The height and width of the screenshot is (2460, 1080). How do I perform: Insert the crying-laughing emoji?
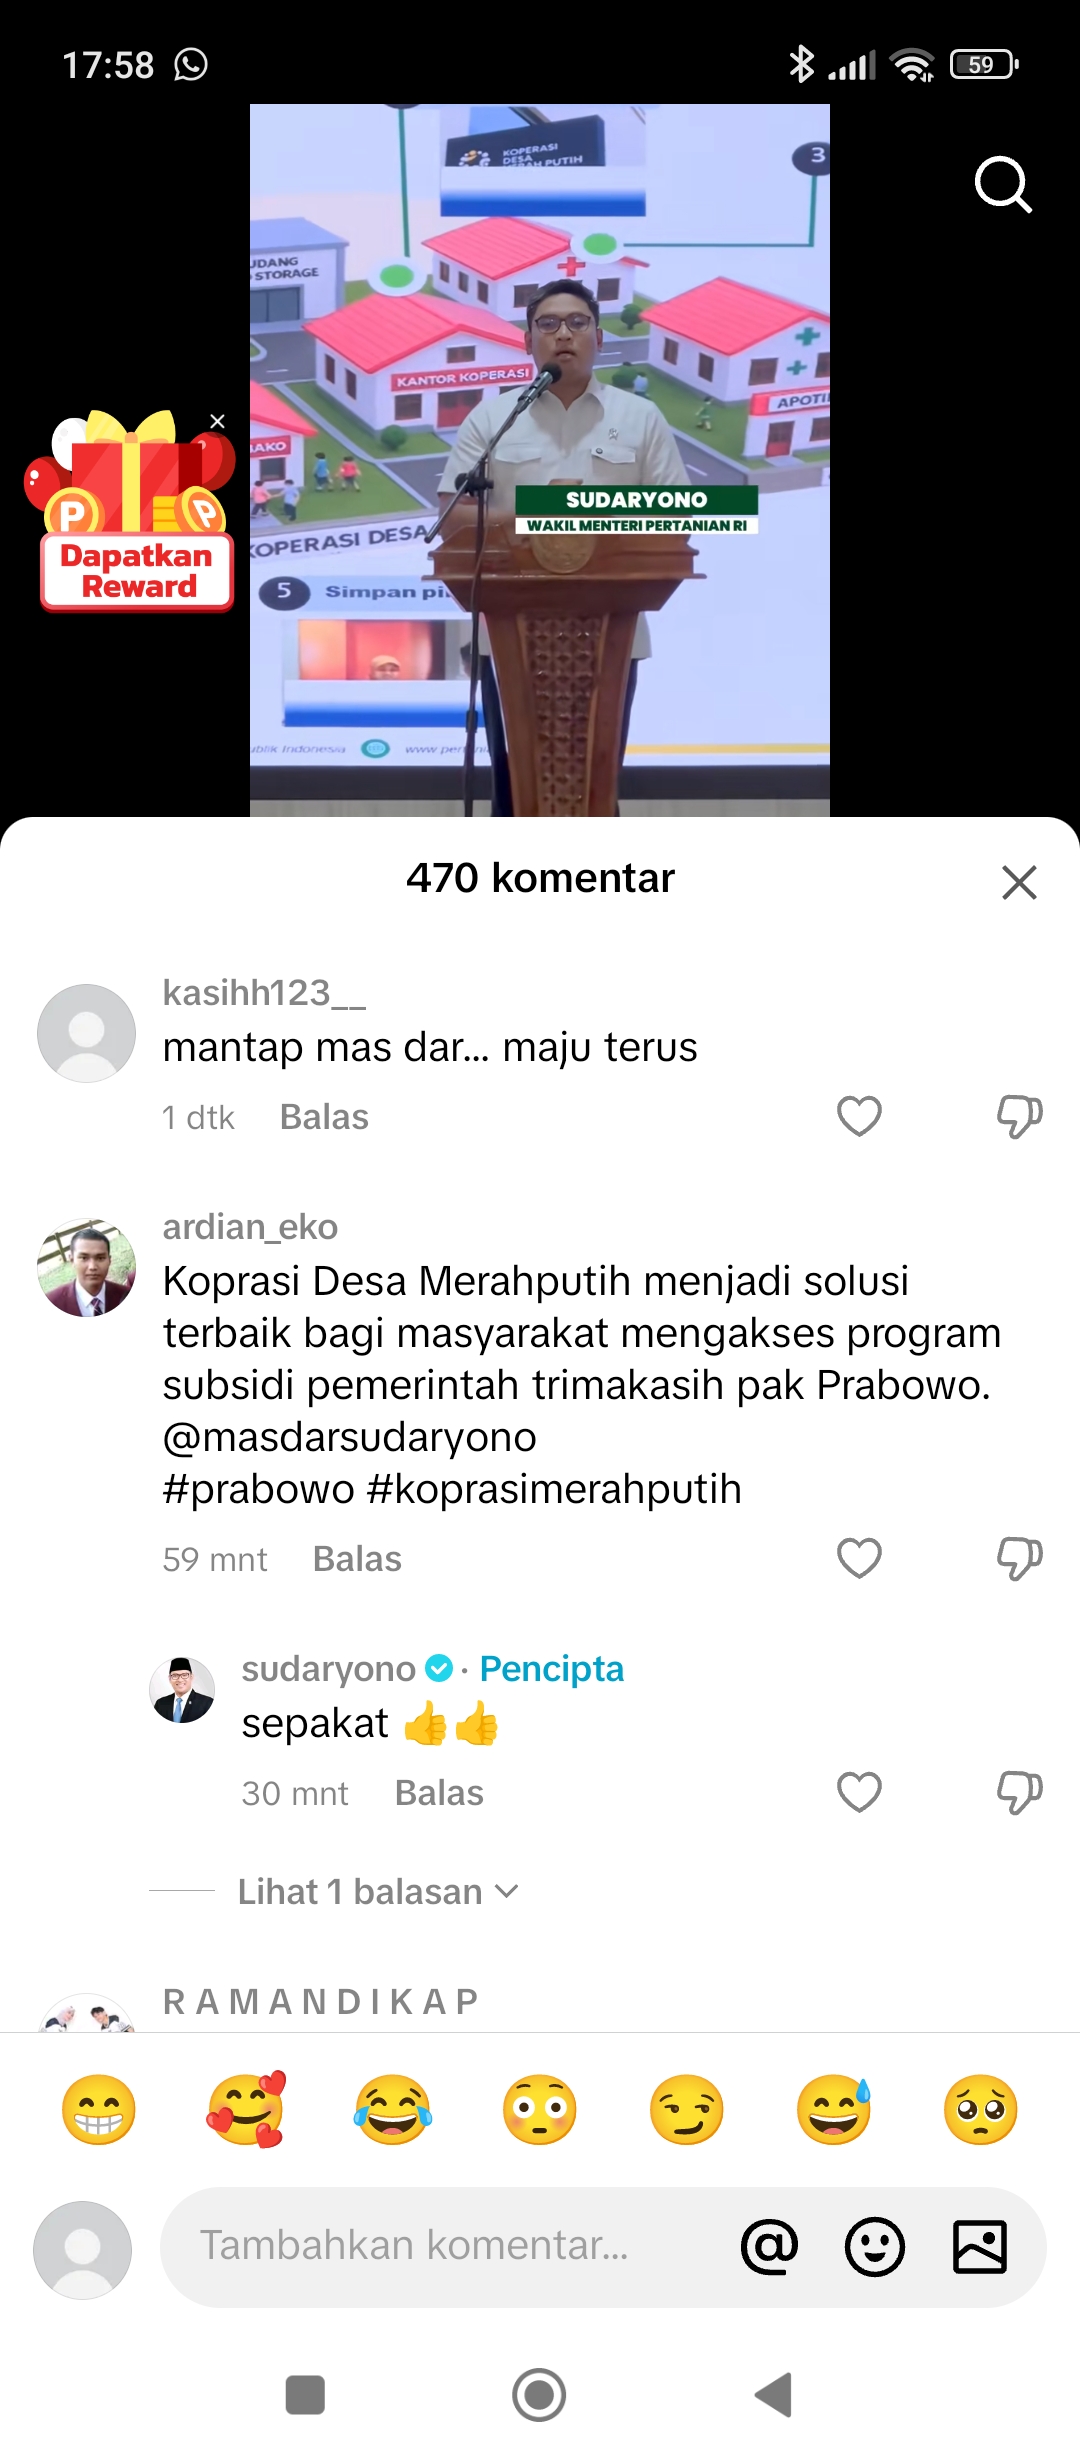(x=393, y=2109)
